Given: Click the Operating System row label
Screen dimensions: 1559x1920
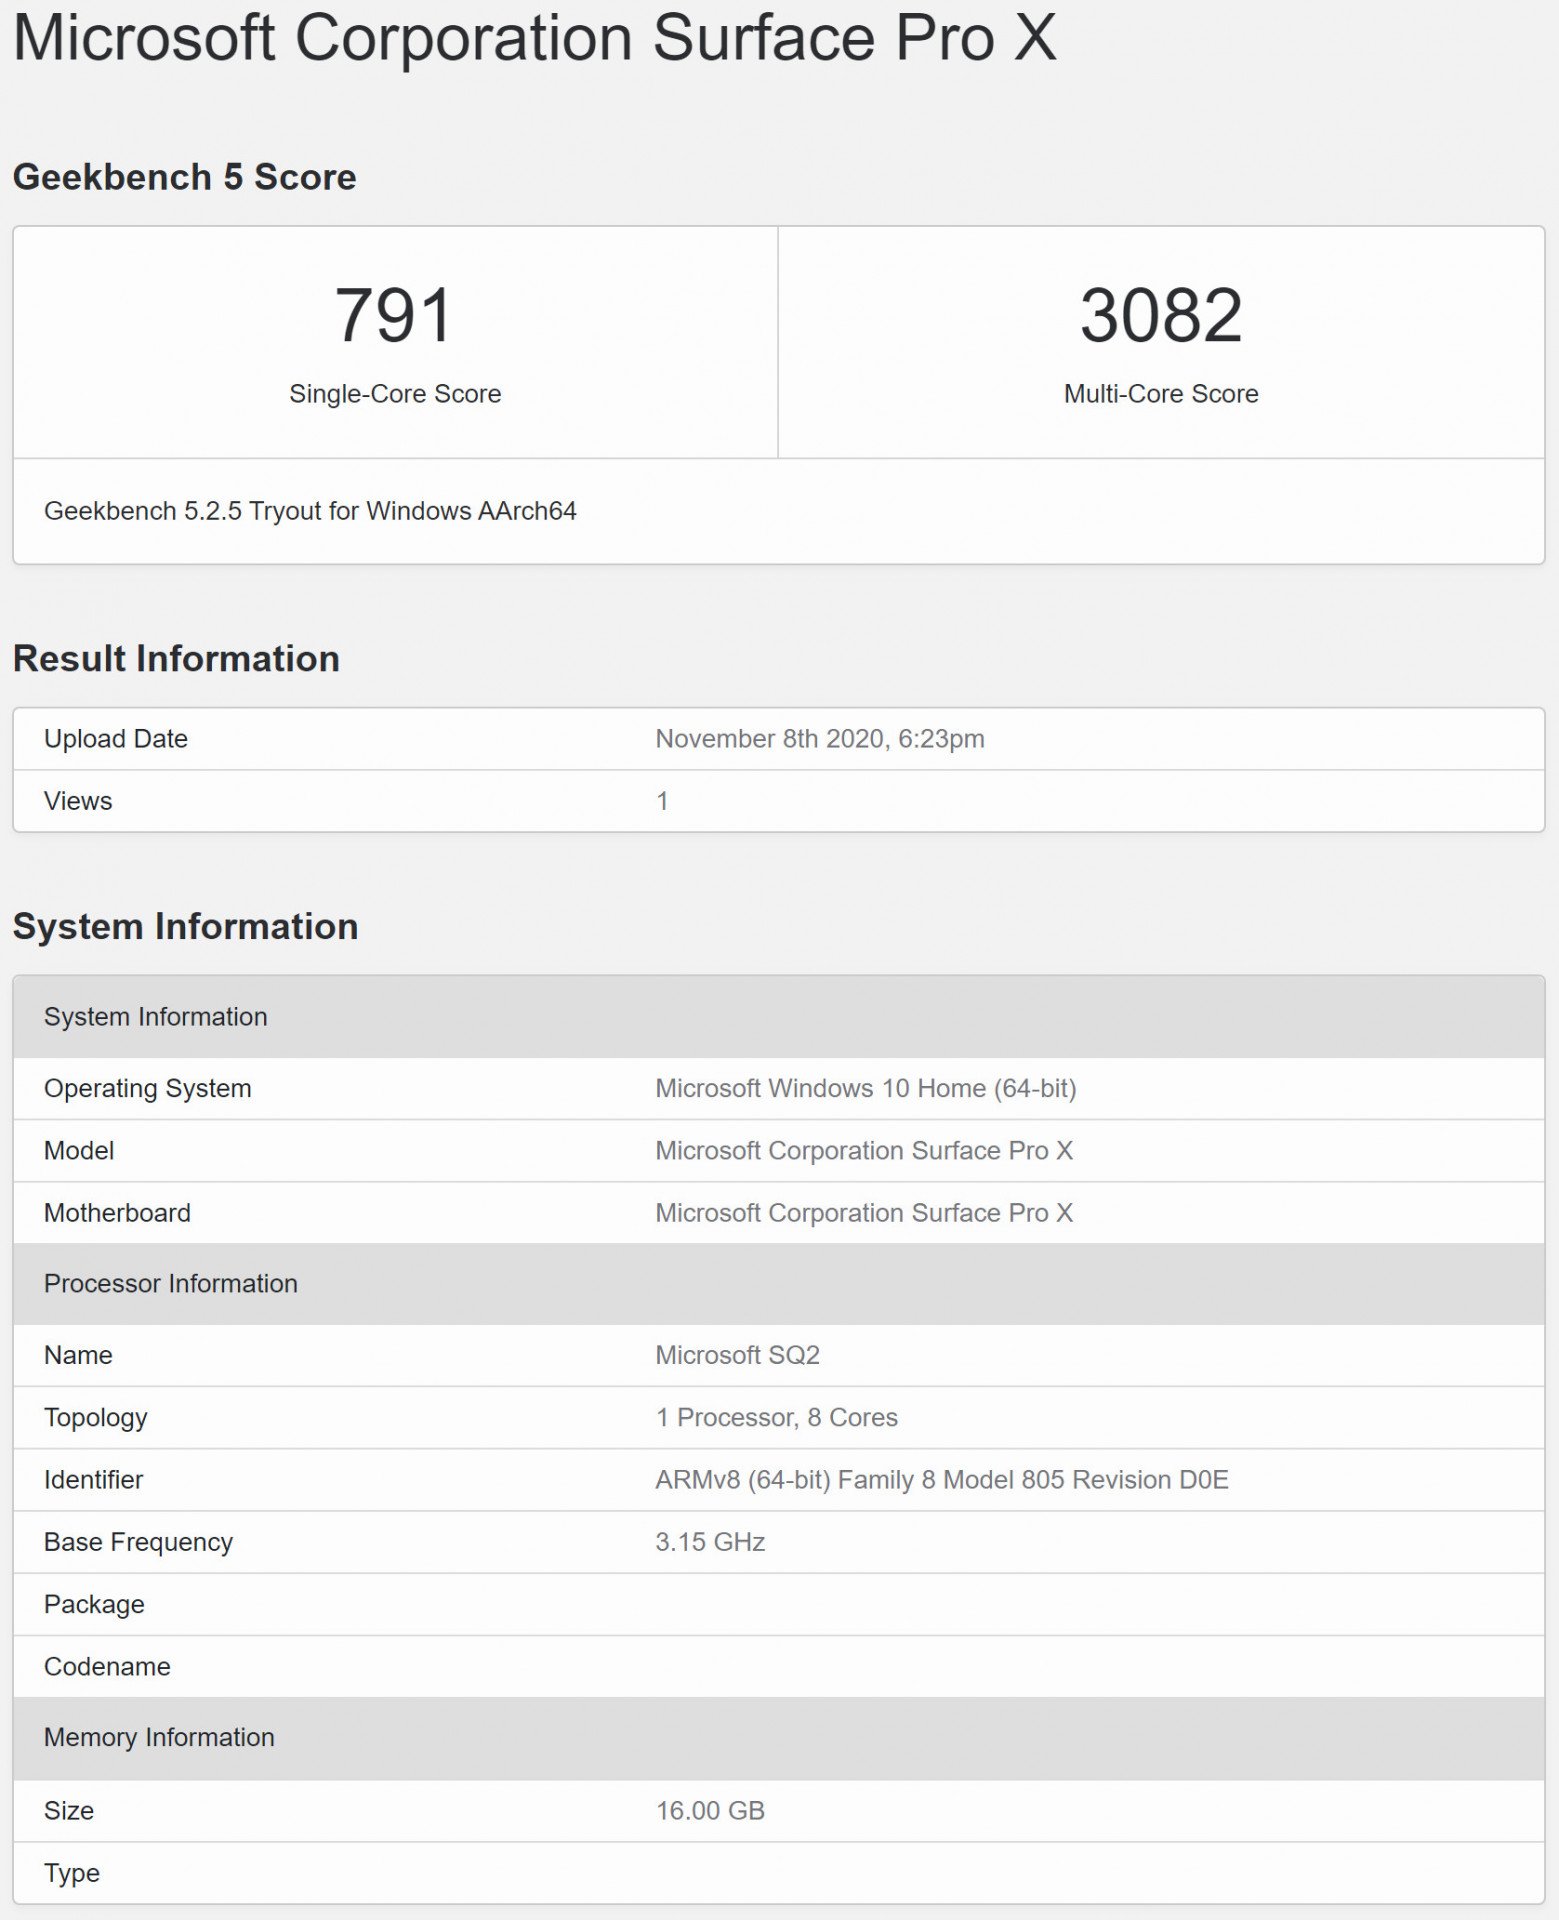Looking at the screenshot, I should point(148,1088).
